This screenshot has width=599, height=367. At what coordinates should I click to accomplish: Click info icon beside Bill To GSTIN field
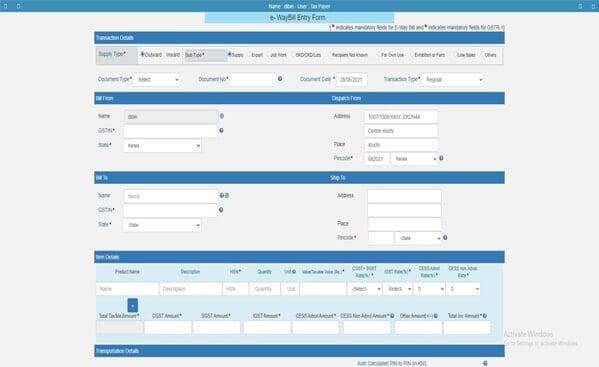(x=221, y=210)
